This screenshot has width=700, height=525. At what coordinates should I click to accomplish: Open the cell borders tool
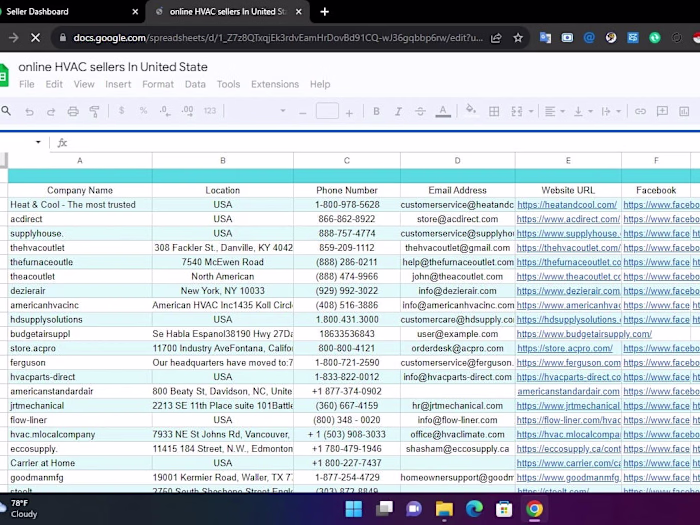point(494,111)
